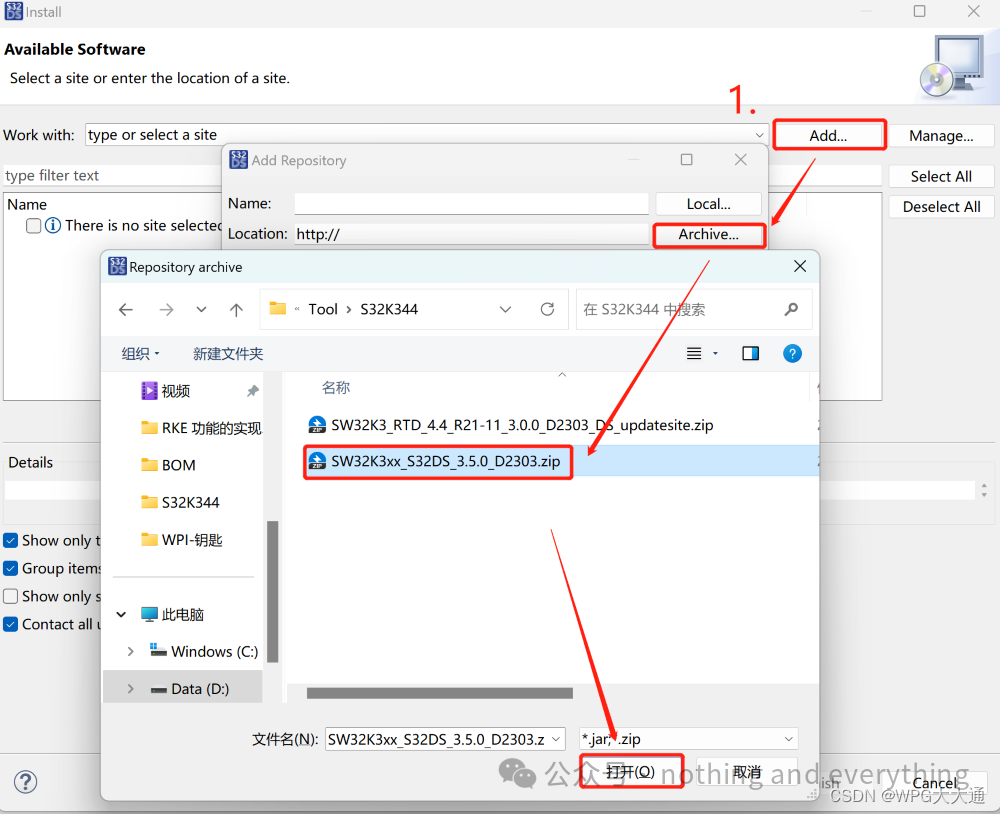Open the 组织 organize menu
The height and width of the screenshot is (814, 1000).
(140, 353)
